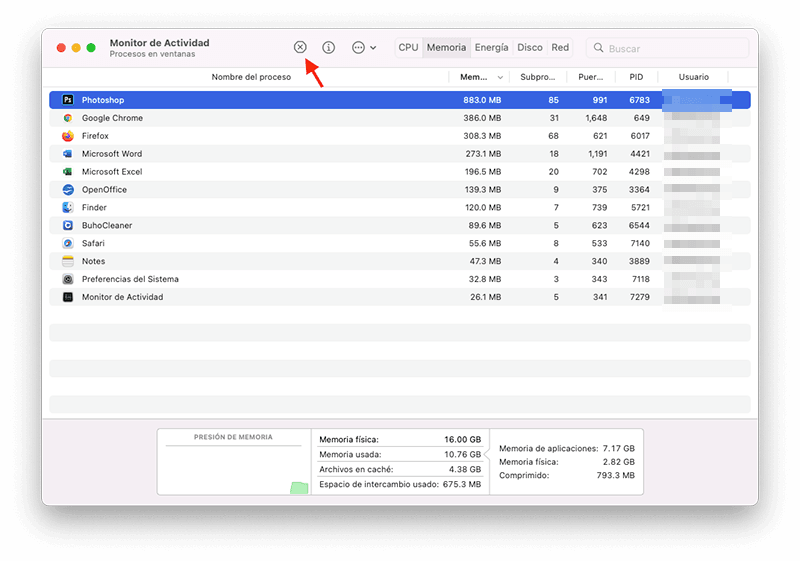Click the Firefox icon in process list

point(68,136)
